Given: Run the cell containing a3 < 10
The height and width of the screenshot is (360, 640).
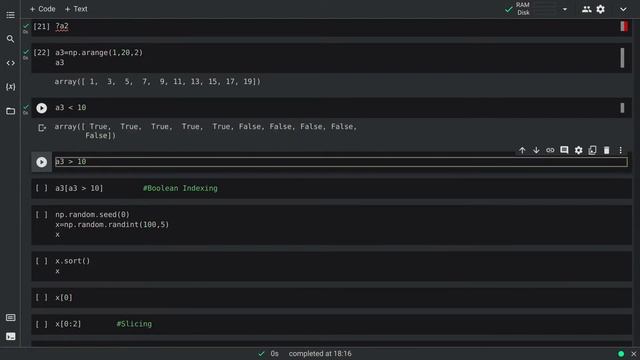Looking at the screenshot, I should click(x=42, y=108).
